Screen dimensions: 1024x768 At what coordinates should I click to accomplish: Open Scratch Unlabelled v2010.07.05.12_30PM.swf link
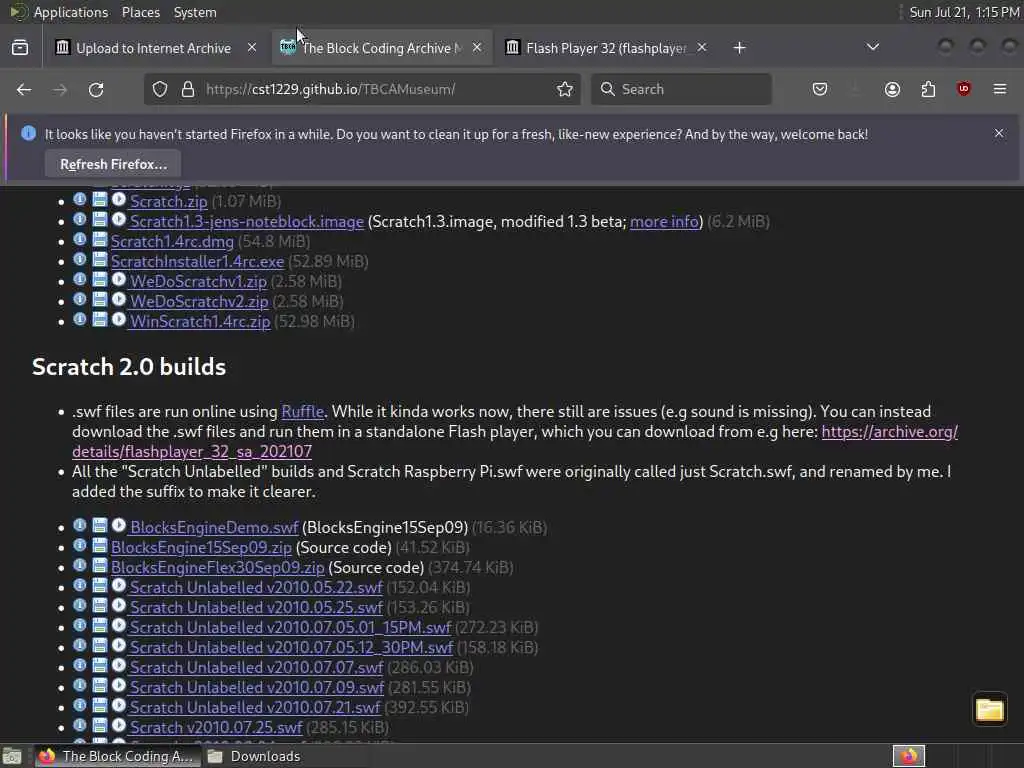point(291,647)
